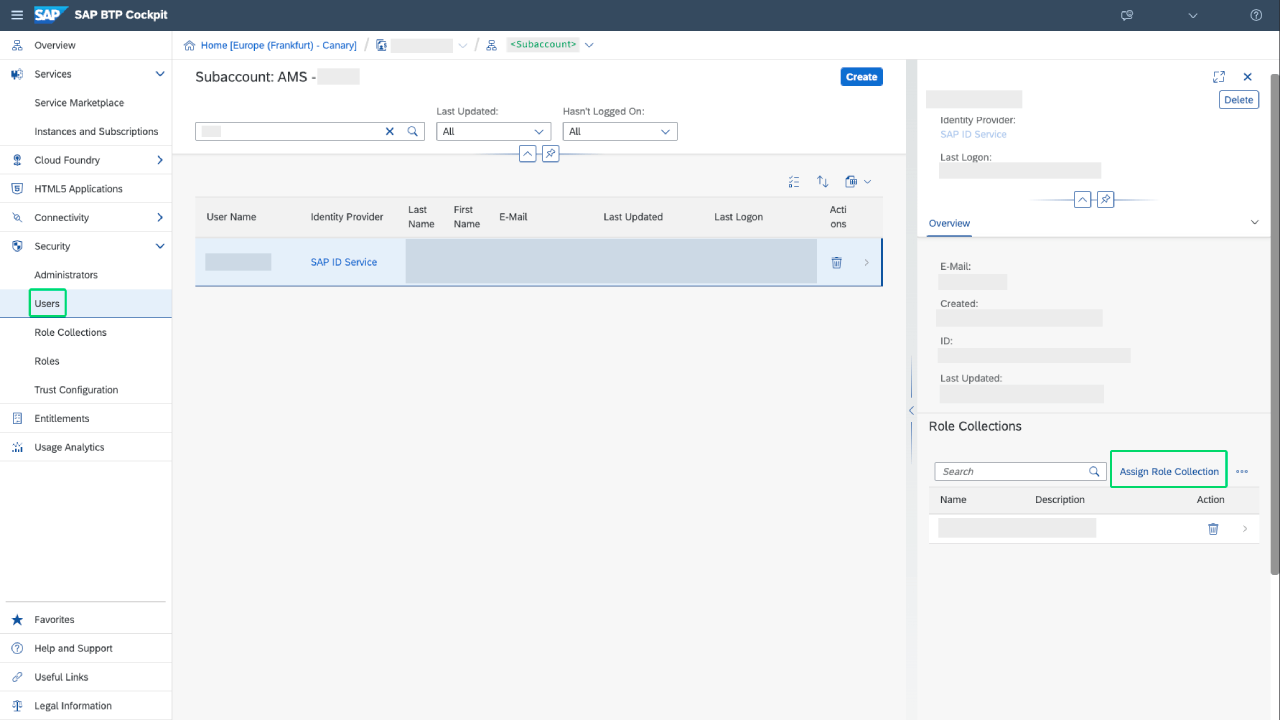Image resolution: width=1280 pixels, height=720 pixels.
Task: Click Assign Role Collection
Action: pos(1169,471)
